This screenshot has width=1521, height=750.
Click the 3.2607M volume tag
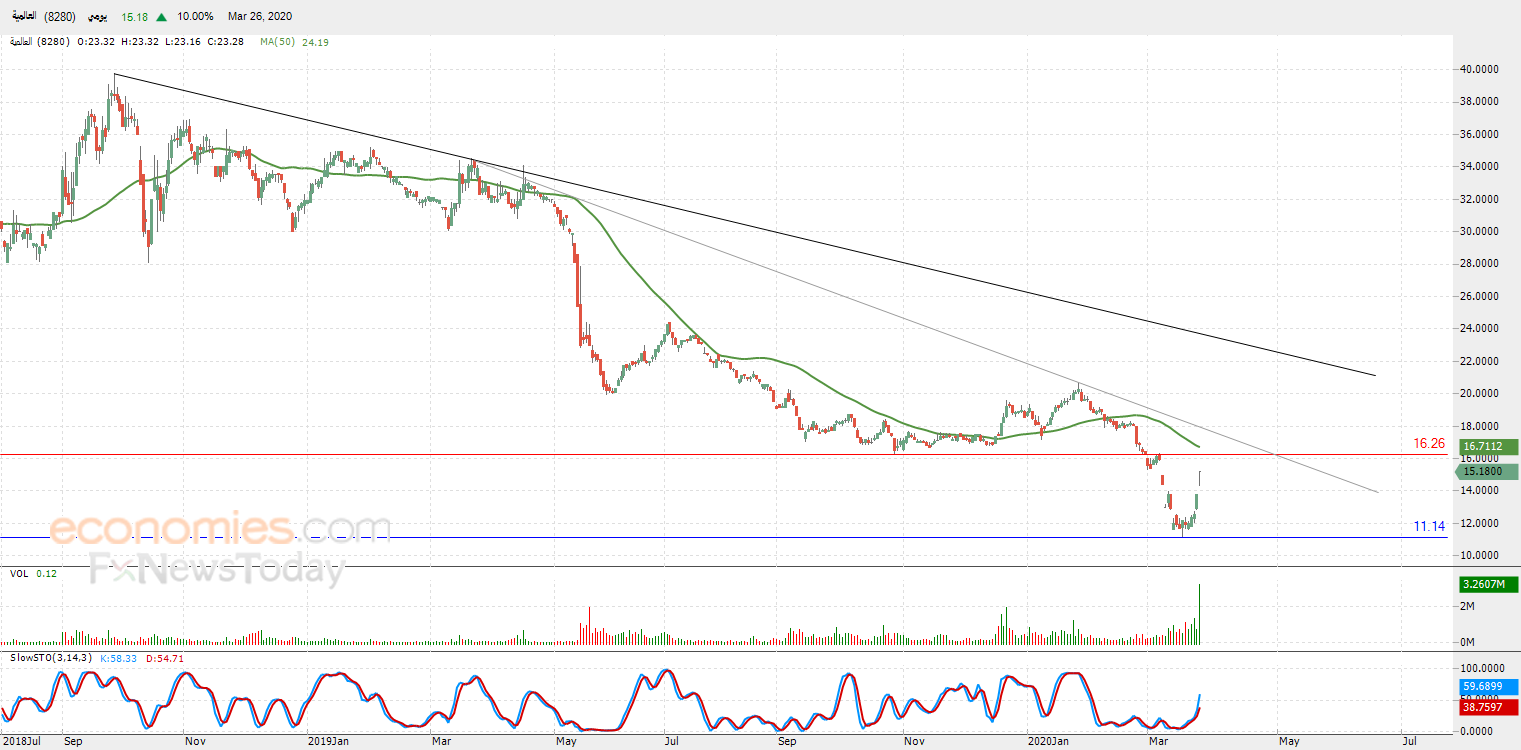pyautogui.click(x=1488, y=583)
